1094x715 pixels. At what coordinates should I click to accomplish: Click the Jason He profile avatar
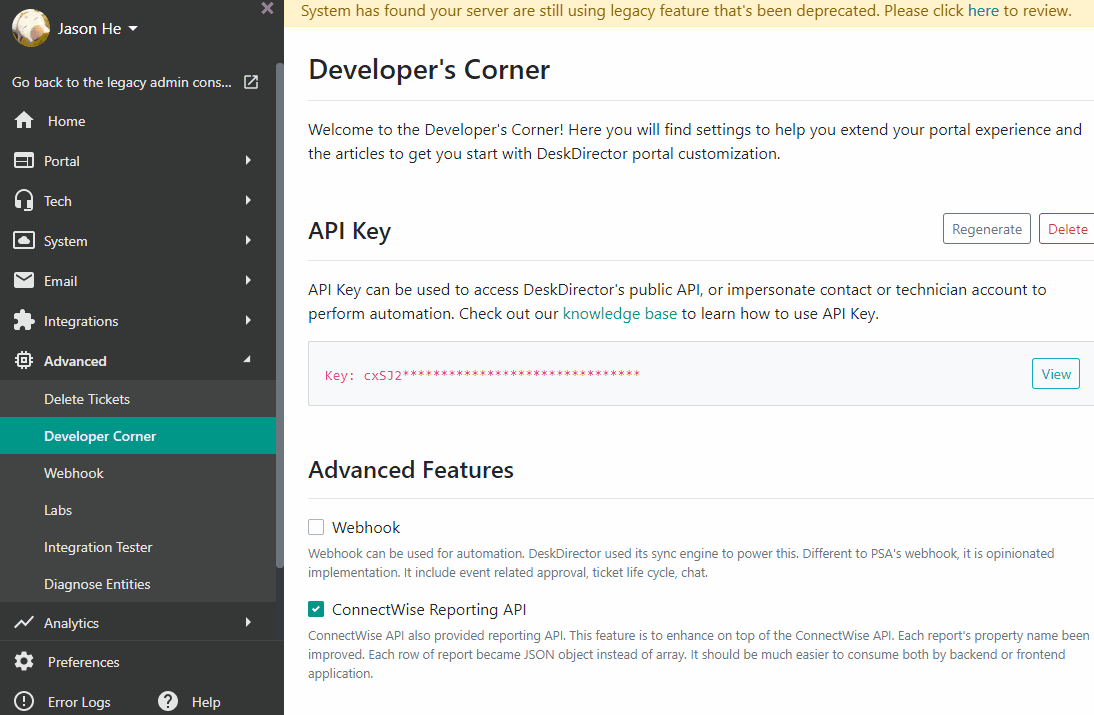coord(31,28)
